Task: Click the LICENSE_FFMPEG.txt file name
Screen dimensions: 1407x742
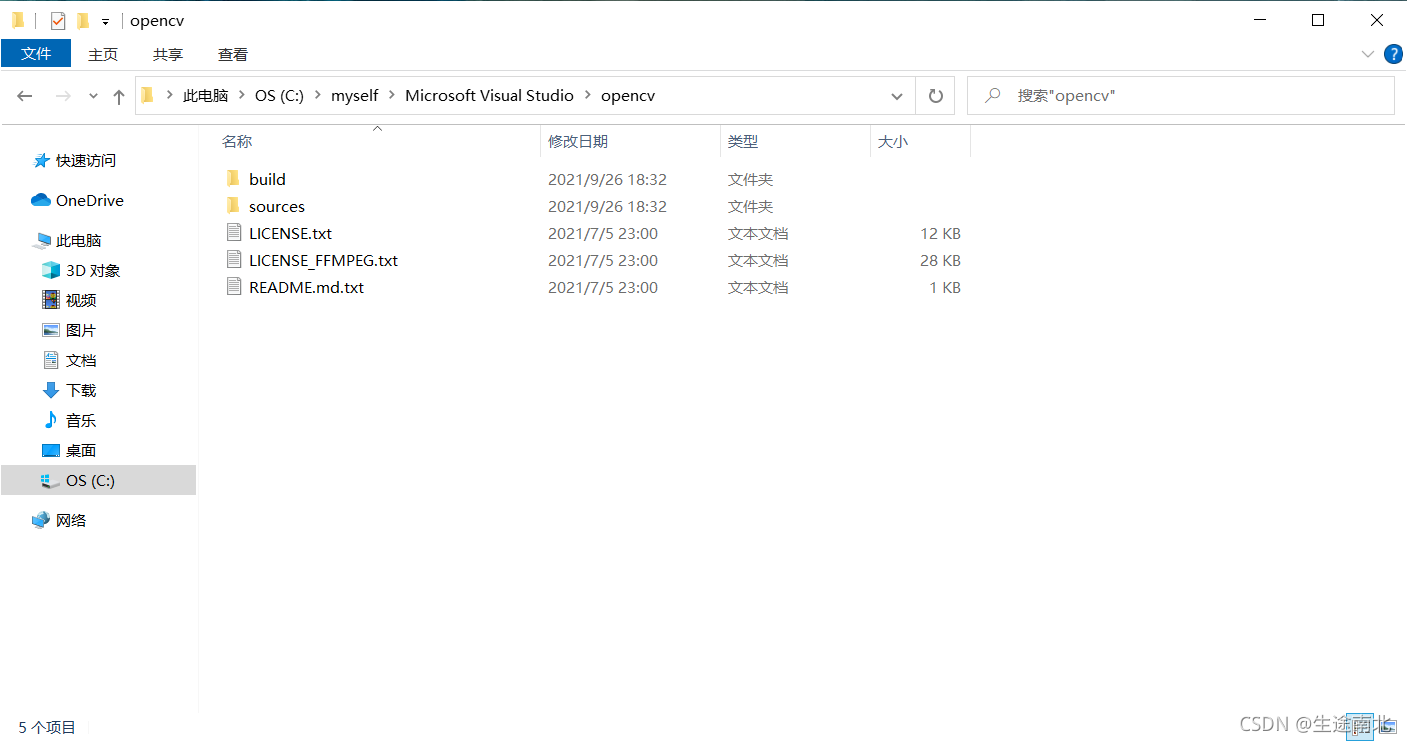Action: (x=323, y=260)
